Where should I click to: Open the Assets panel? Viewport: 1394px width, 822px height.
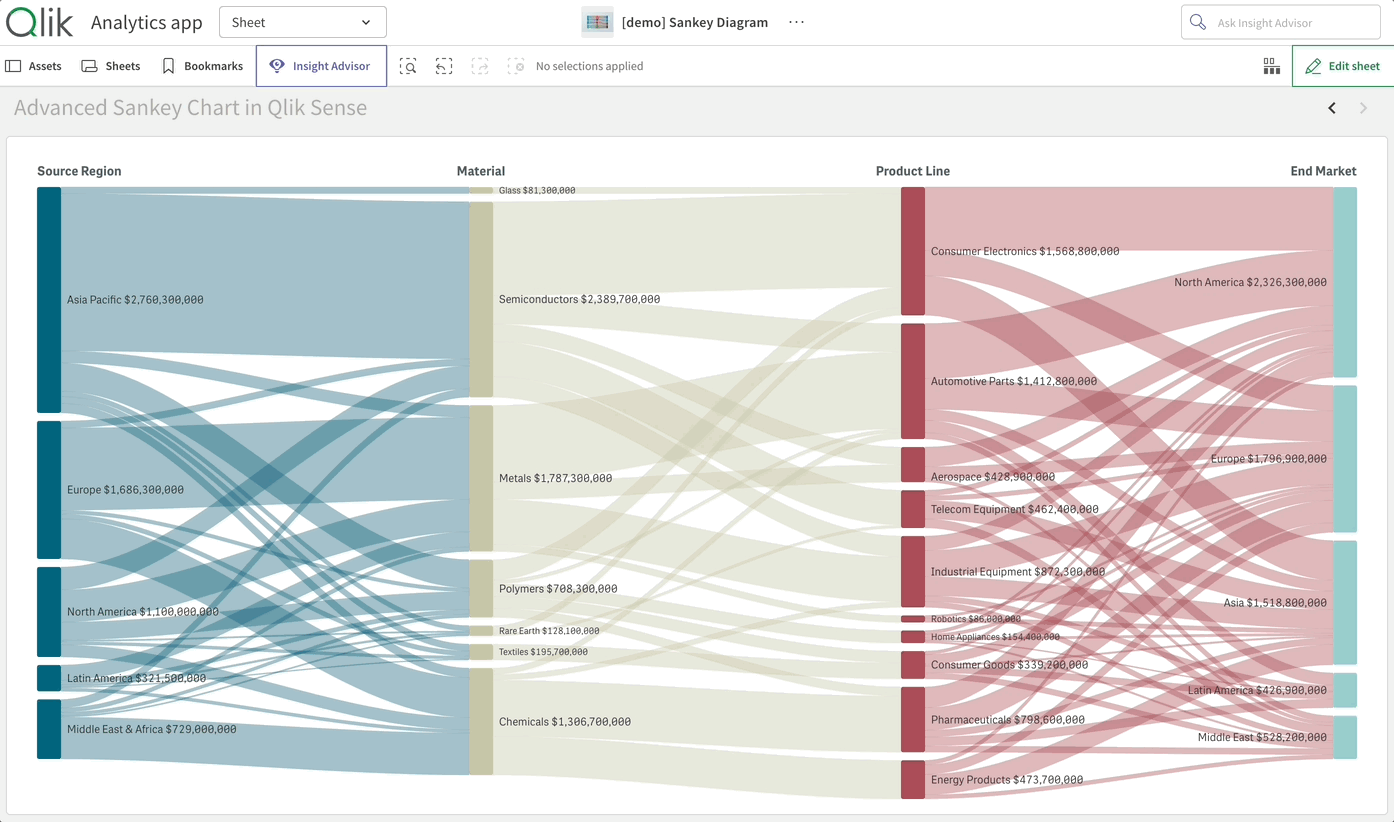pyautogui.click(x=34, y=66)
